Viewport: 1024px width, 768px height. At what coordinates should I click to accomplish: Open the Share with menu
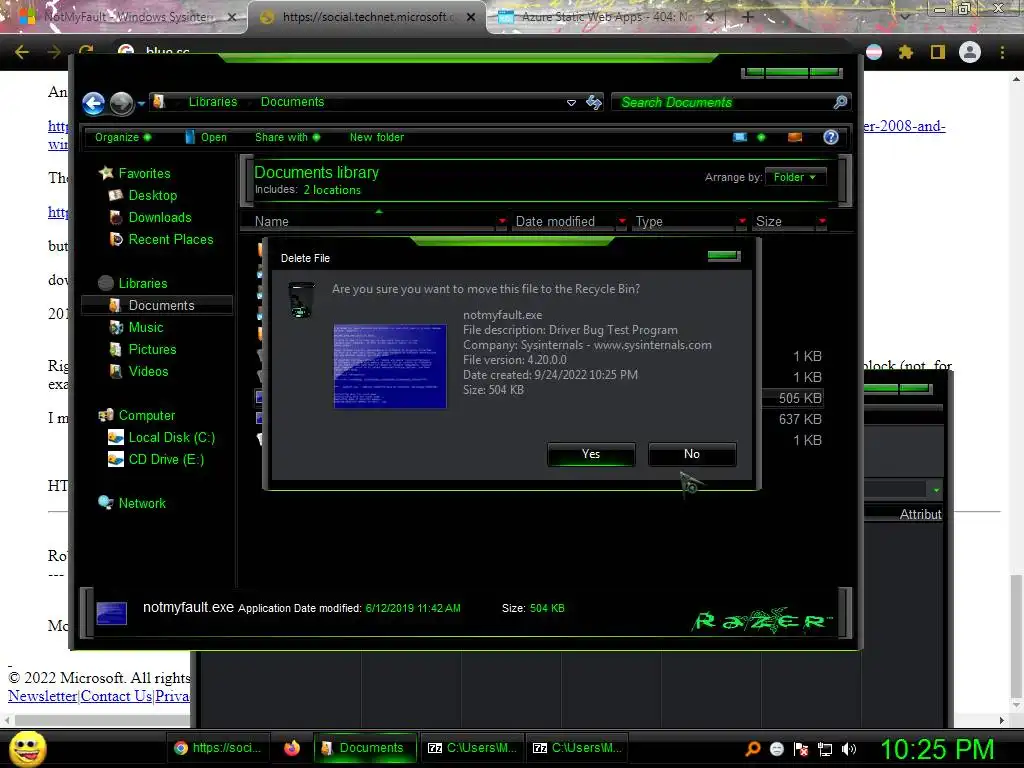[x=287, y=137]
